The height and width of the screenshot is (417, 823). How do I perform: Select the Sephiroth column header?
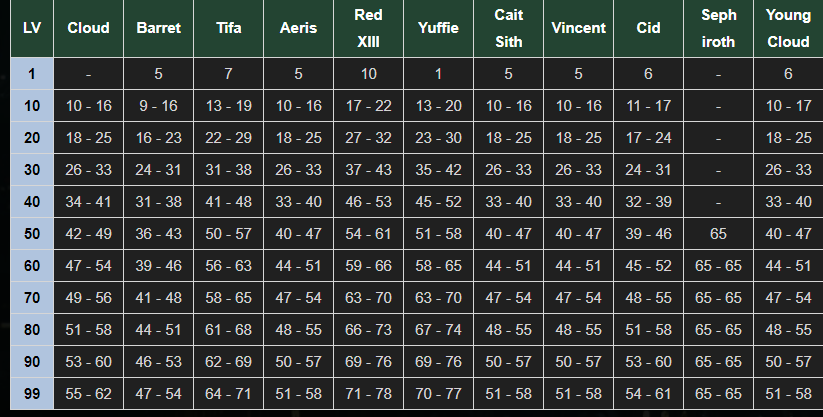pos(718,28)
